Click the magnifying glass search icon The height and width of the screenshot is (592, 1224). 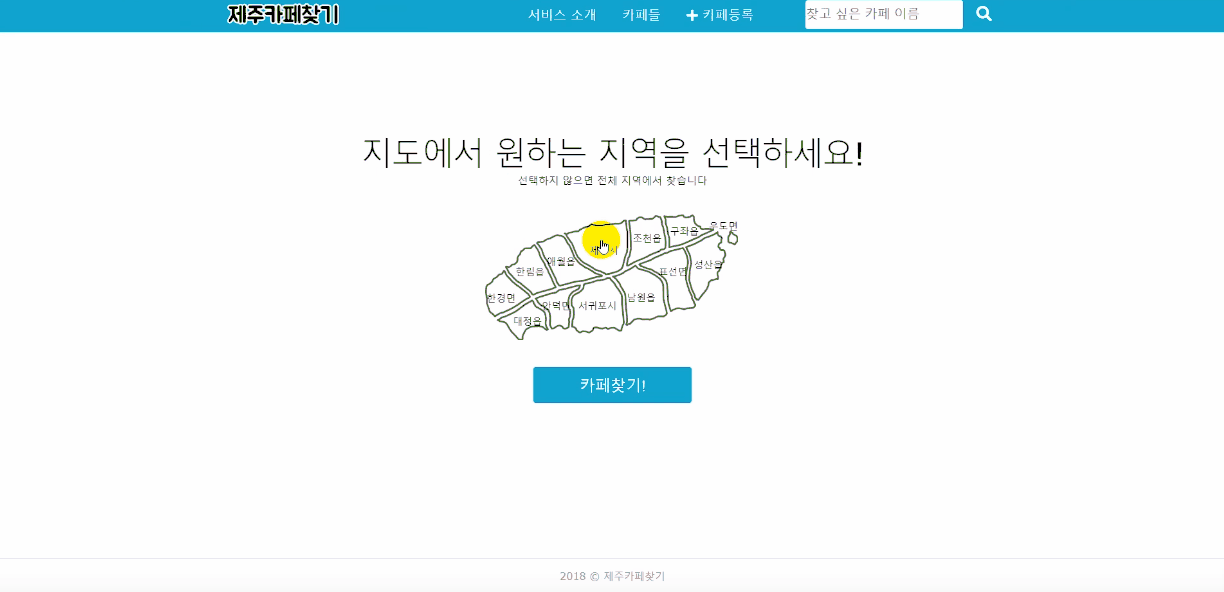click(984, 14)
